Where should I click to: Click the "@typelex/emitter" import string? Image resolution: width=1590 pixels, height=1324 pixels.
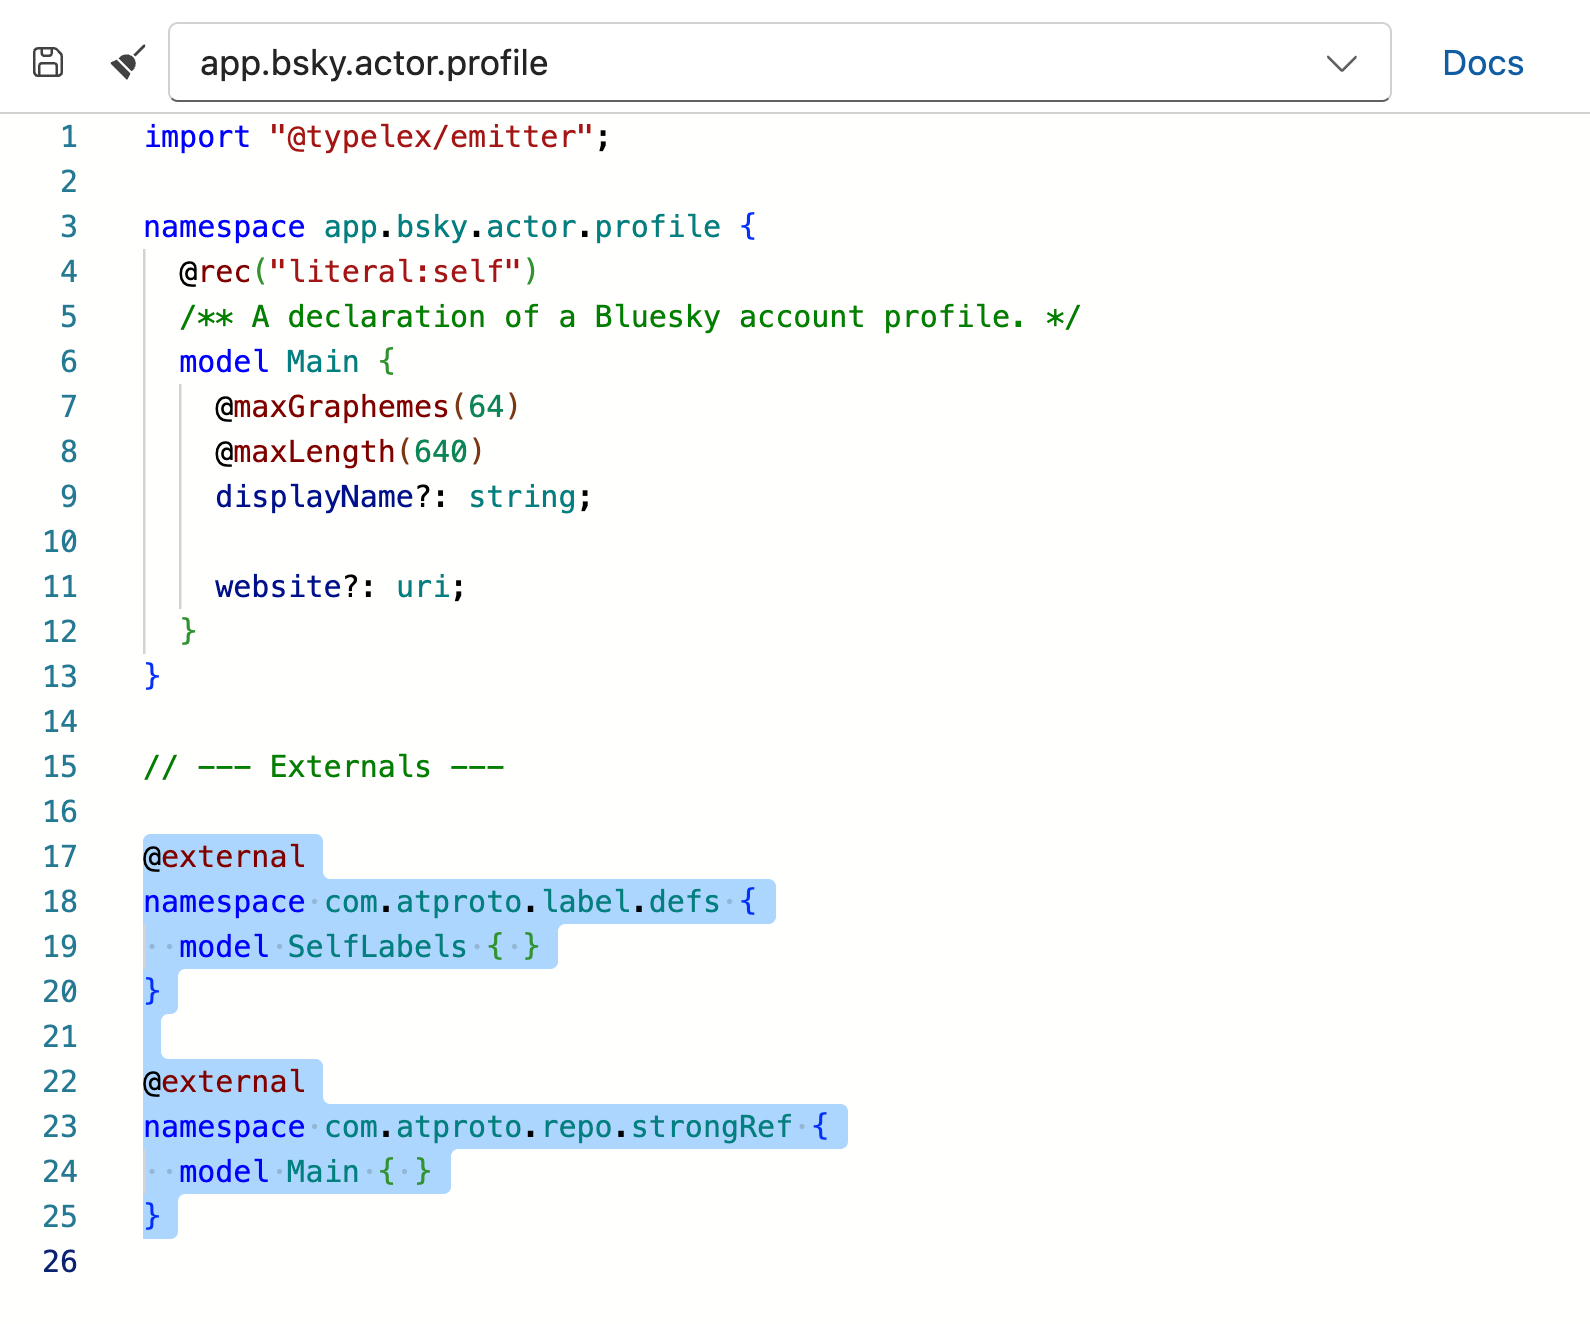click(430, 137)
